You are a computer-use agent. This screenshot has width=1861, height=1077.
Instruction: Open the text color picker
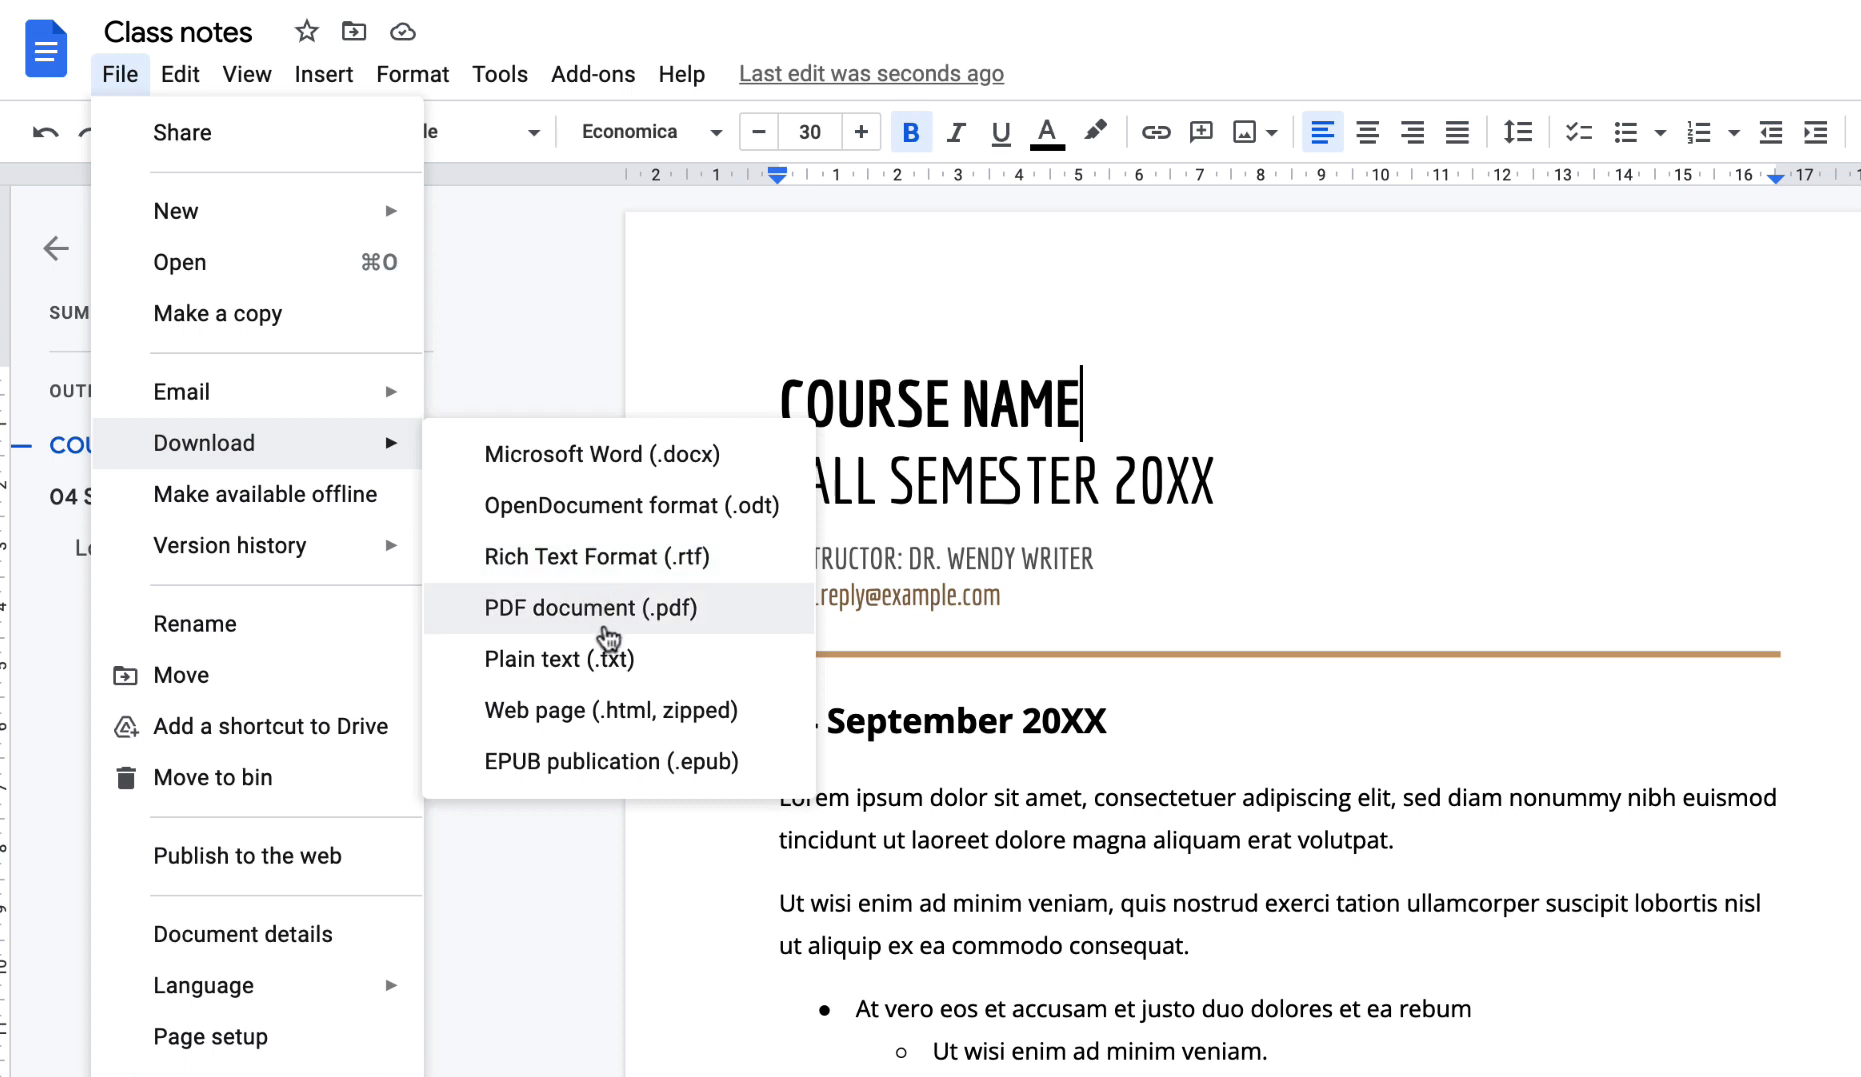1047,132
